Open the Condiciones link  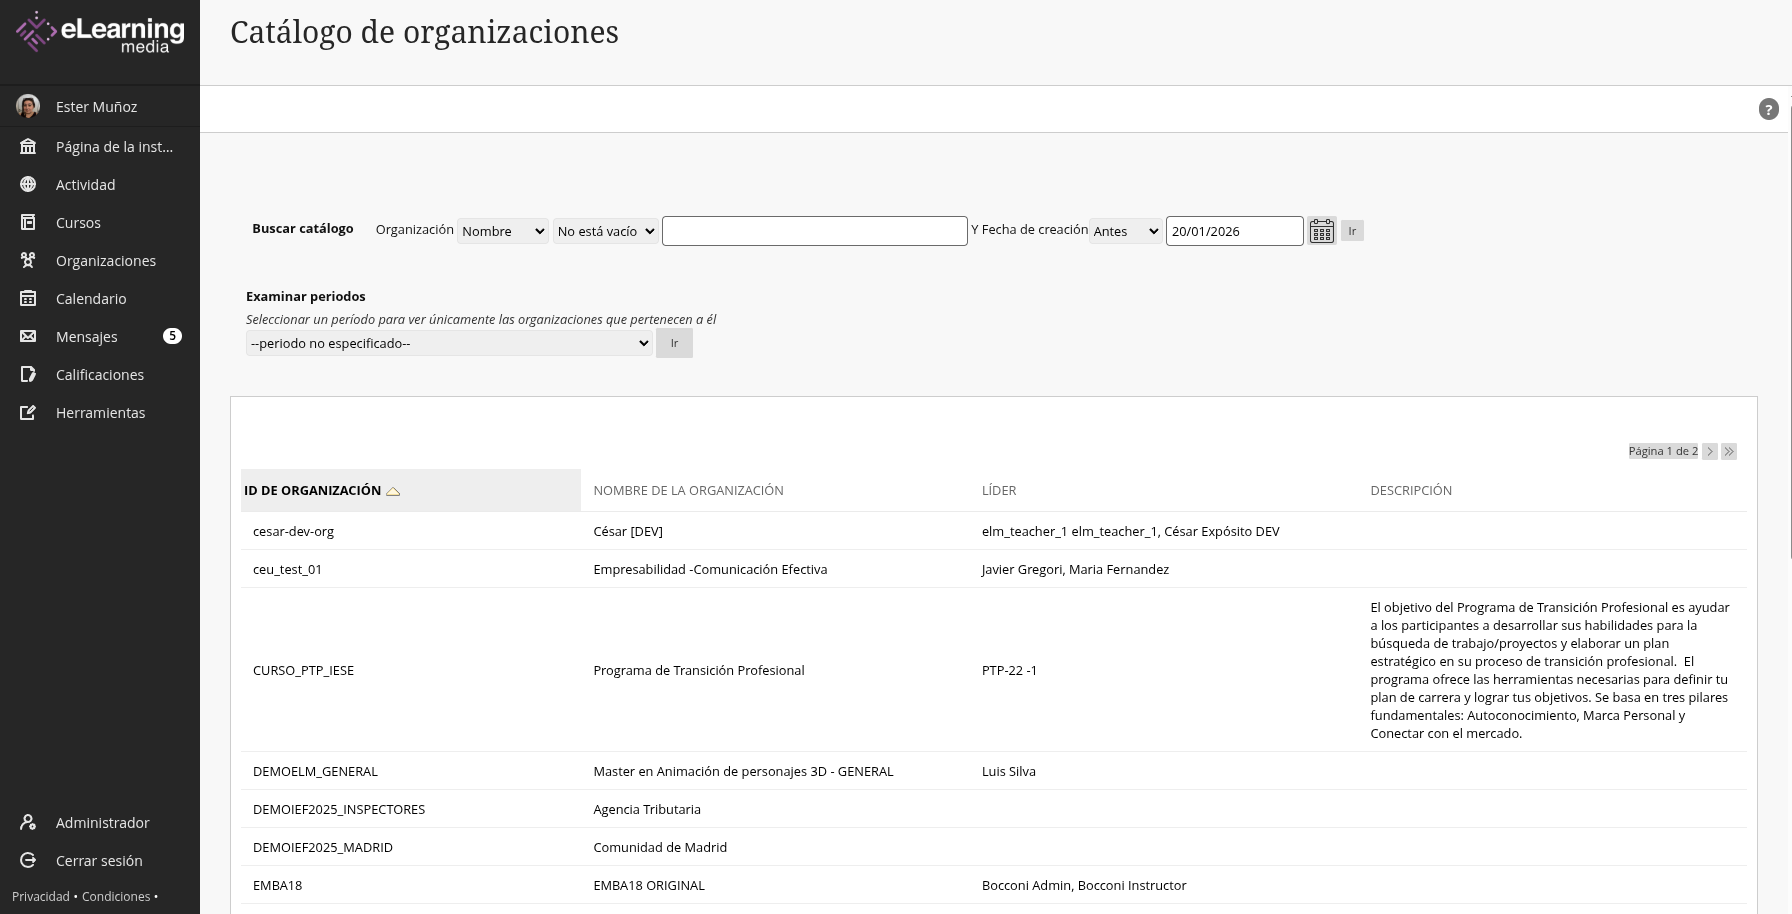tap(116, 897)
